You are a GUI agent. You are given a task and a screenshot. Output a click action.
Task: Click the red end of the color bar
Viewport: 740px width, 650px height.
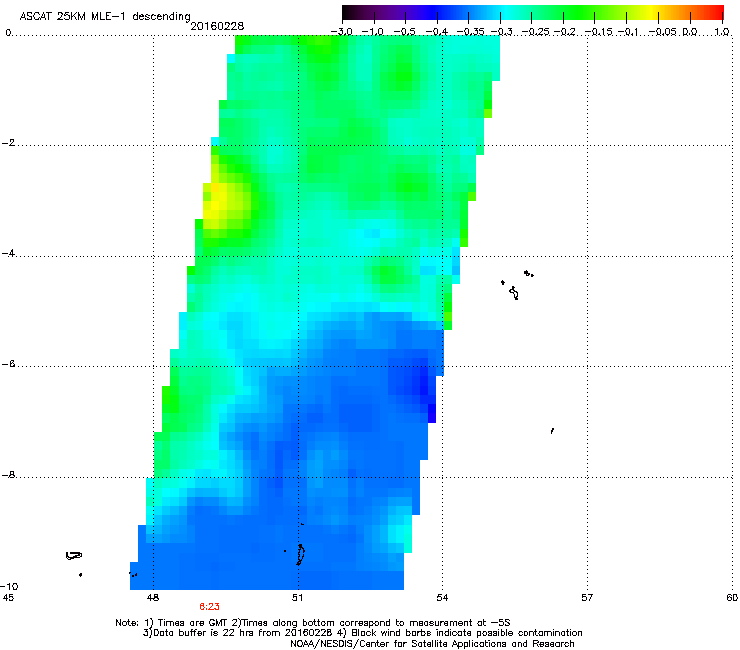(x=715, y=12)
